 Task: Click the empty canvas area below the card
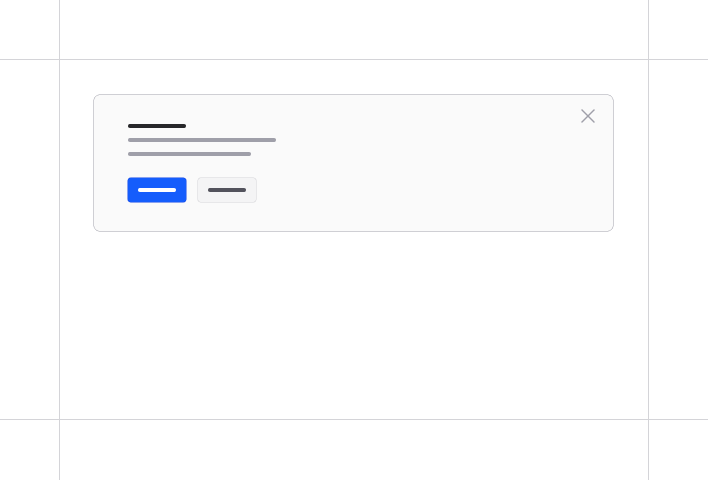click(354, 330)
